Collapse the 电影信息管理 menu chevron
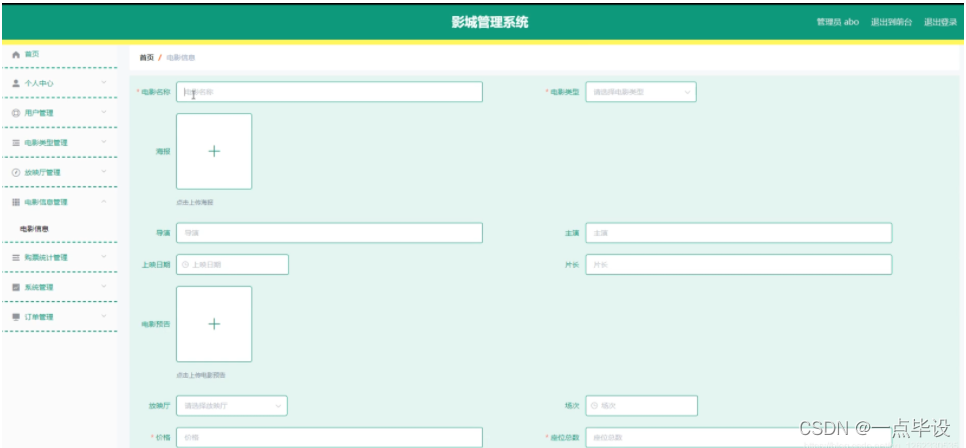Screen dimensions: 966x448 tap(104, 202)
